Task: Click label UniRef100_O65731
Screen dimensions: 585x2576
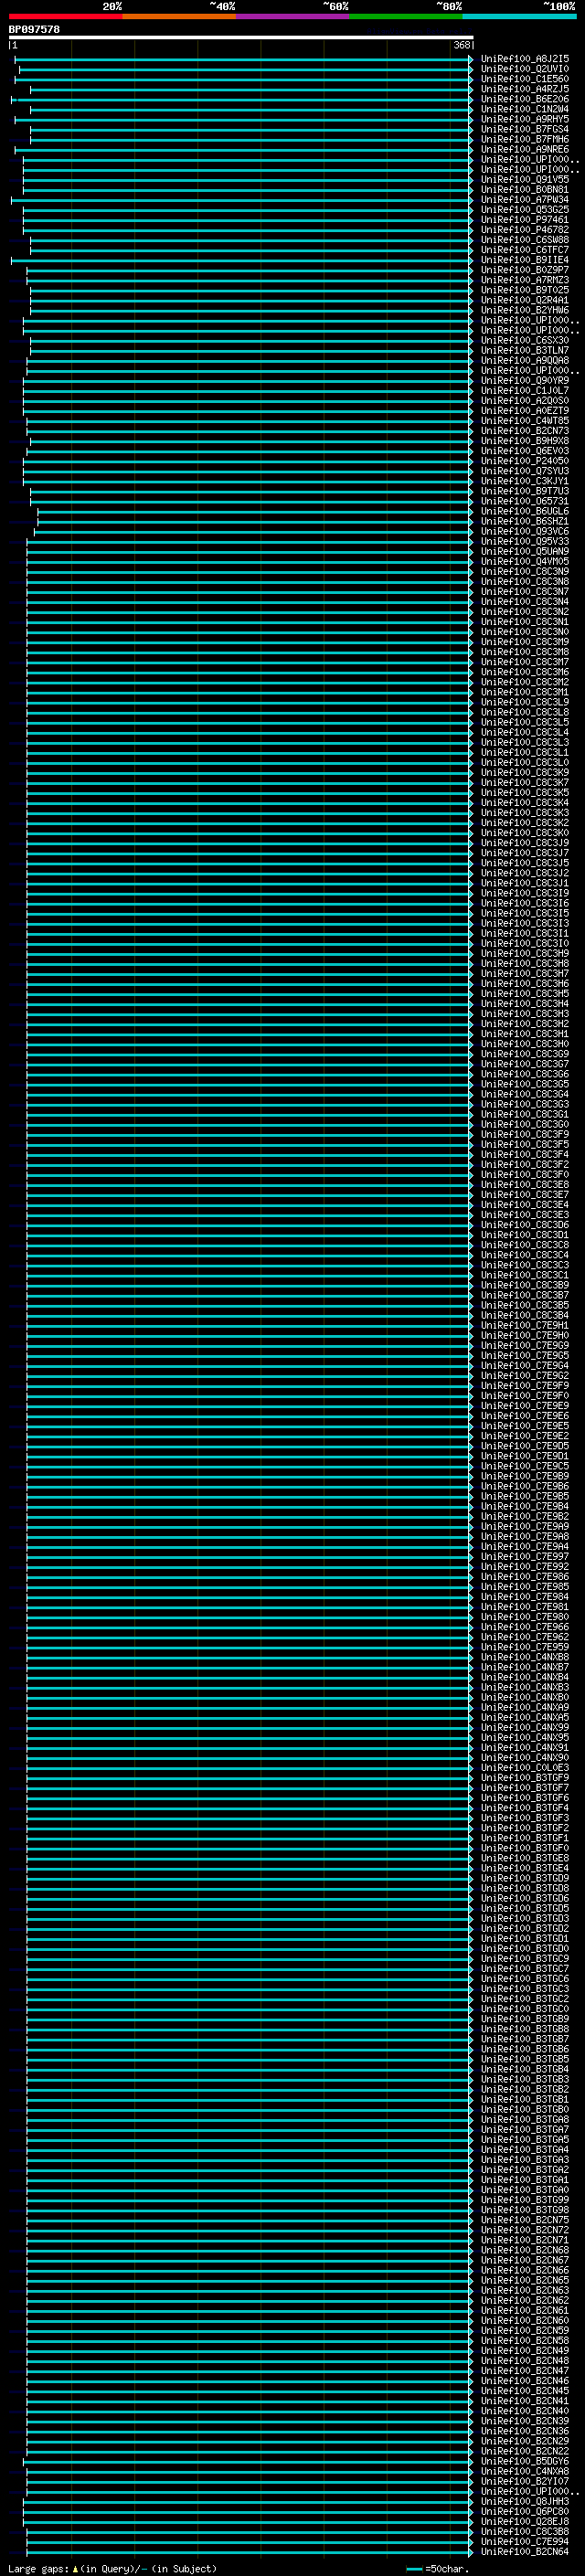Action: tap(525, 501)
